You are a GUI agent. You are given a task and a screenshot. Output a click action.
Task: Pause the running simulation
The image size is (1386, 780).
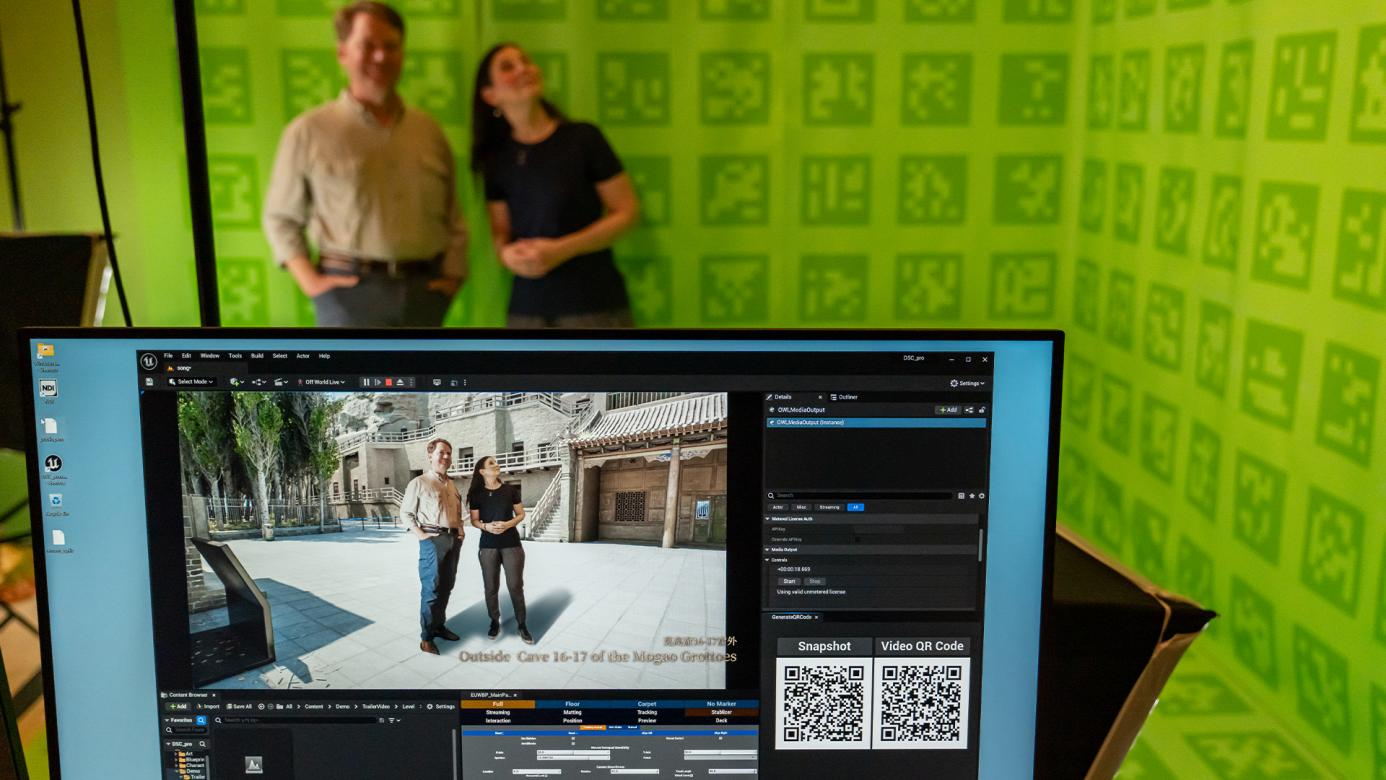(x=366, y=382)
